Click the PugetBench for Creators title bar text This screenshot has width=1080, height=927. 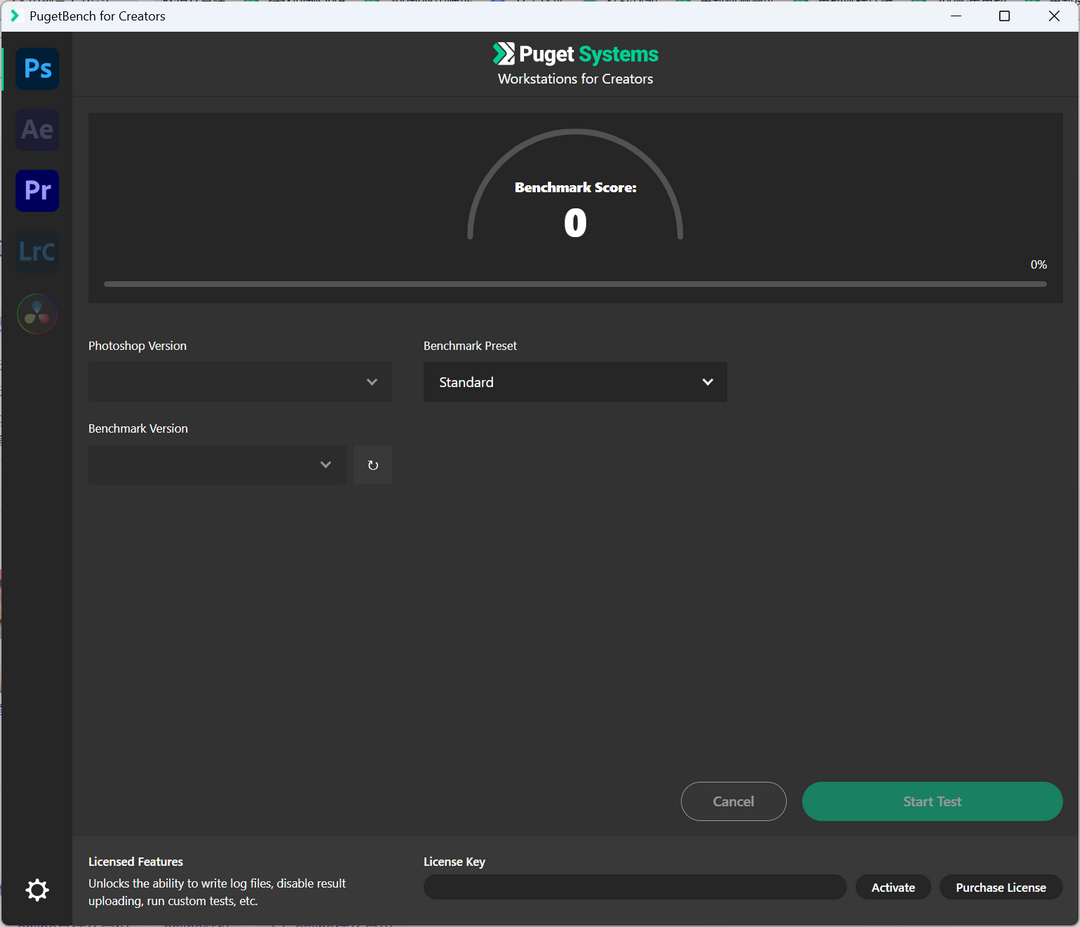tap(97, 15)
